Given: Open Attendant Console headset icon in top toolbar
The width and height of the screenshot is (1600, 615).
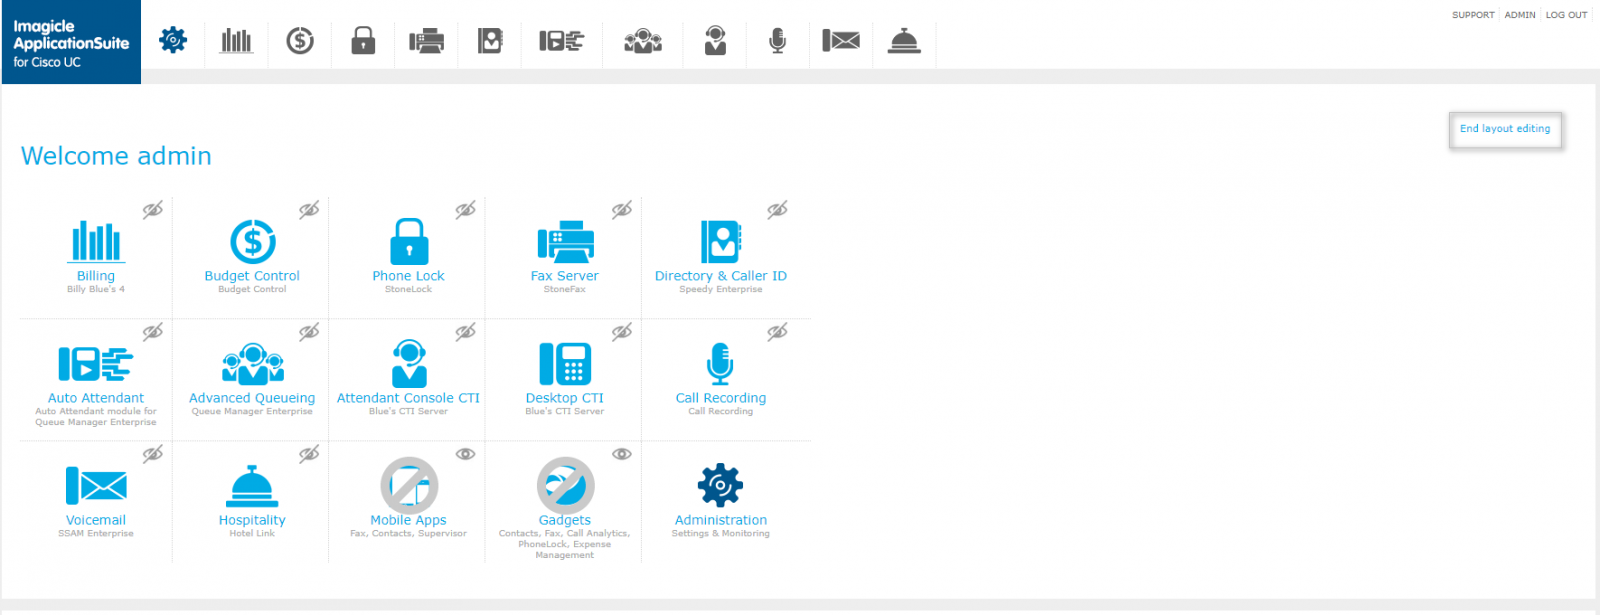Looking at the screenshot, I should click(x=715, y=40).
